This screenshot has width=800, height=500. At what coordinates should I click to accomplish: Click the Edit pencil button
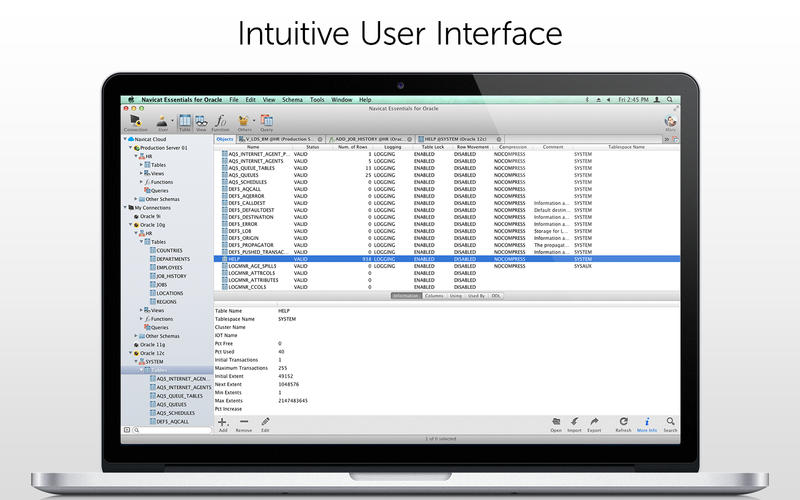[265, 424]
